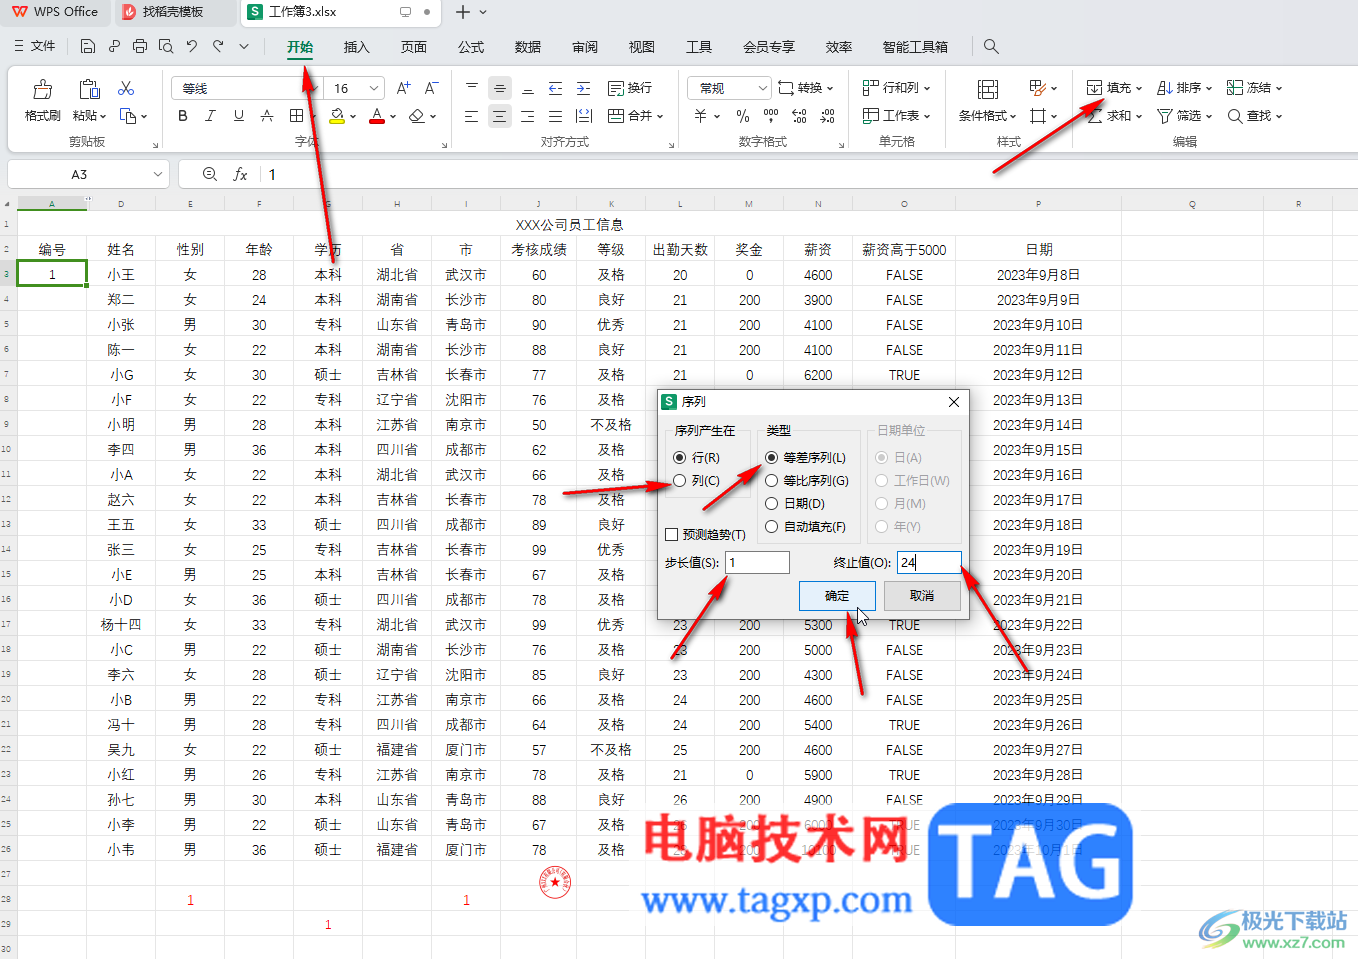Decrease font size with A- icon
This screenshot has height=959, width=1358.
pos(432,88)
